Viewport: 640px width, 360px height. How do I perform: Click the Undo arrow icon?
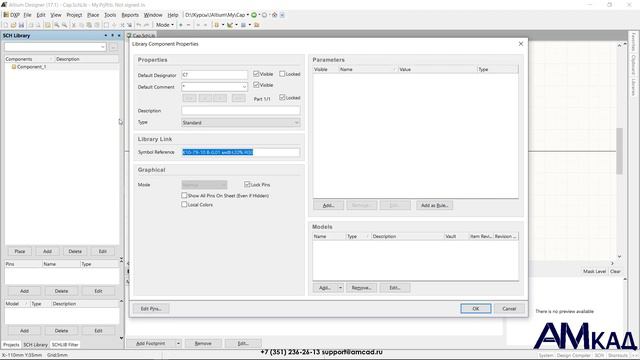tap(139, 25)
